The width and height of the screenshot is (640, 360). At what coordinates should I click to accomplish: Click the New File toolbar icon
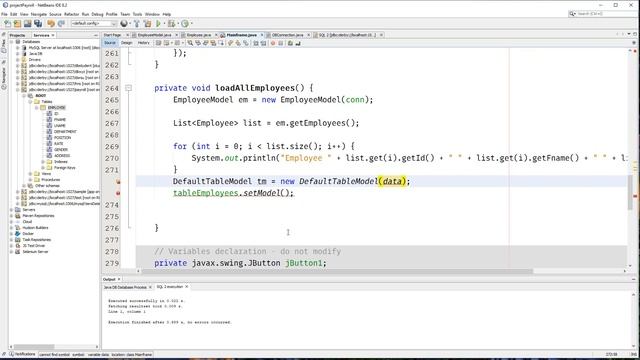click(x=7, y=24)
